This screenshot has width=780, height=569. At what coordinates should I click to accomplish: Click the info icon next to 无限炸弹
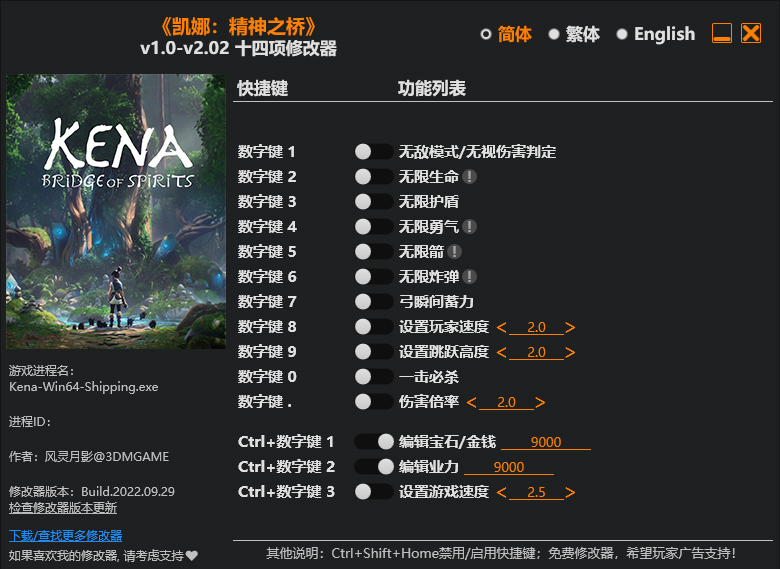(x=469, y=277)
